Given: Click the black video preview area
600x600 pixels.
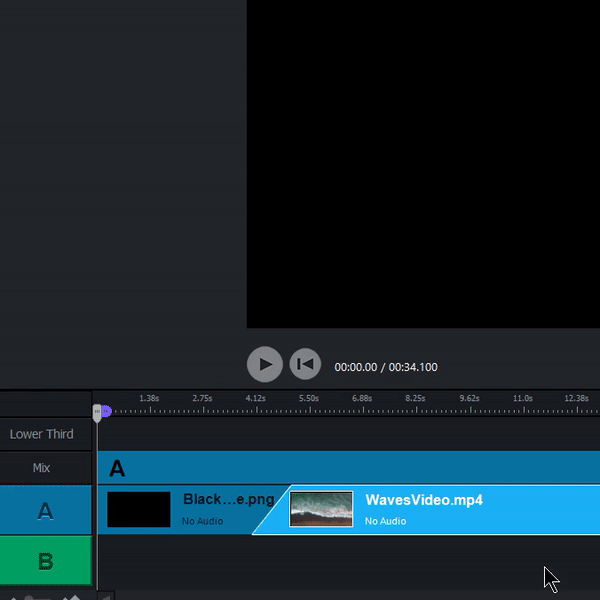Looking at the screenshot, I should pos(423,164).
